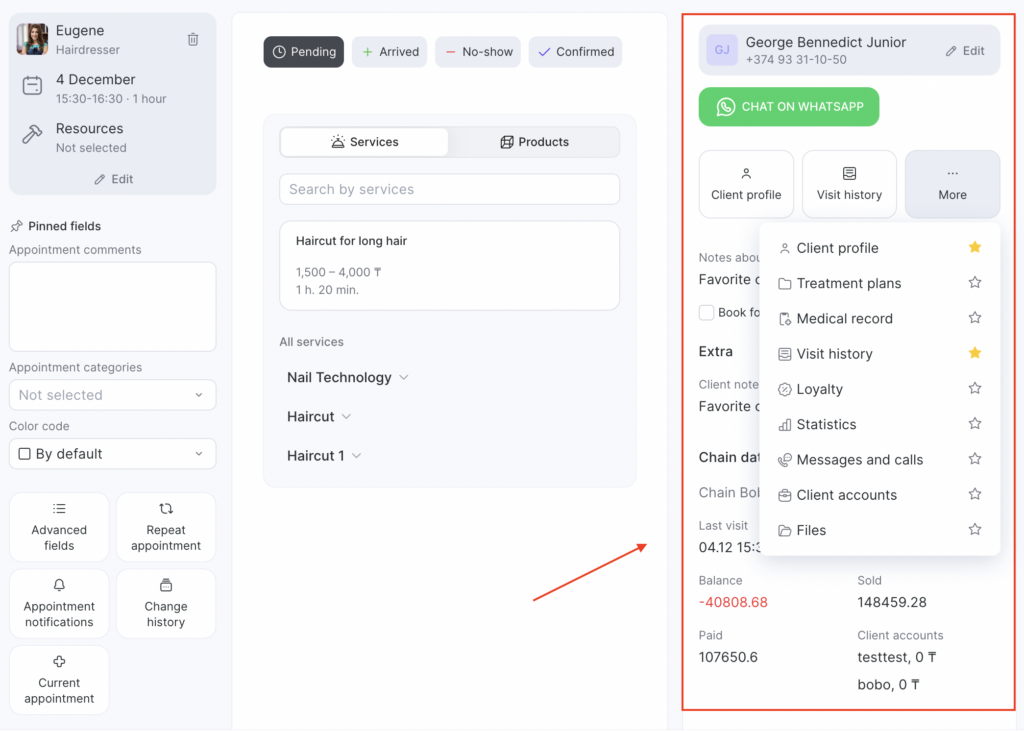Tick the Book for checkbox

coord(707,312)
